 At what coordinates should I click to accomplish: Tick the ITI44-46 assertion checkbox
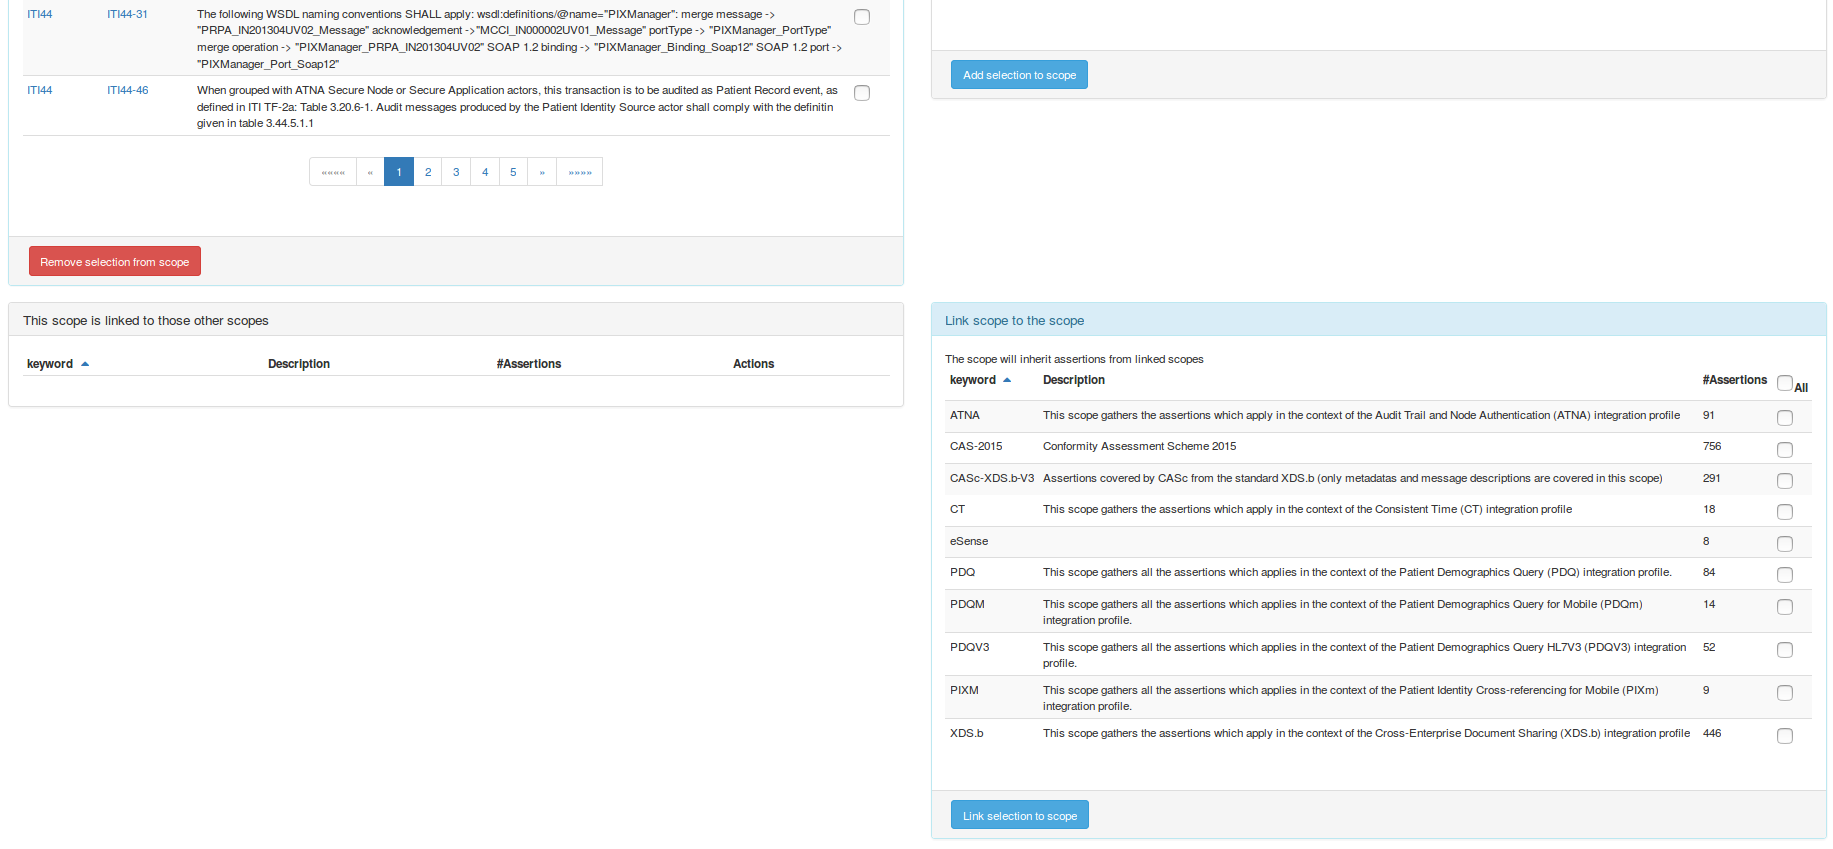click(862, 93)
